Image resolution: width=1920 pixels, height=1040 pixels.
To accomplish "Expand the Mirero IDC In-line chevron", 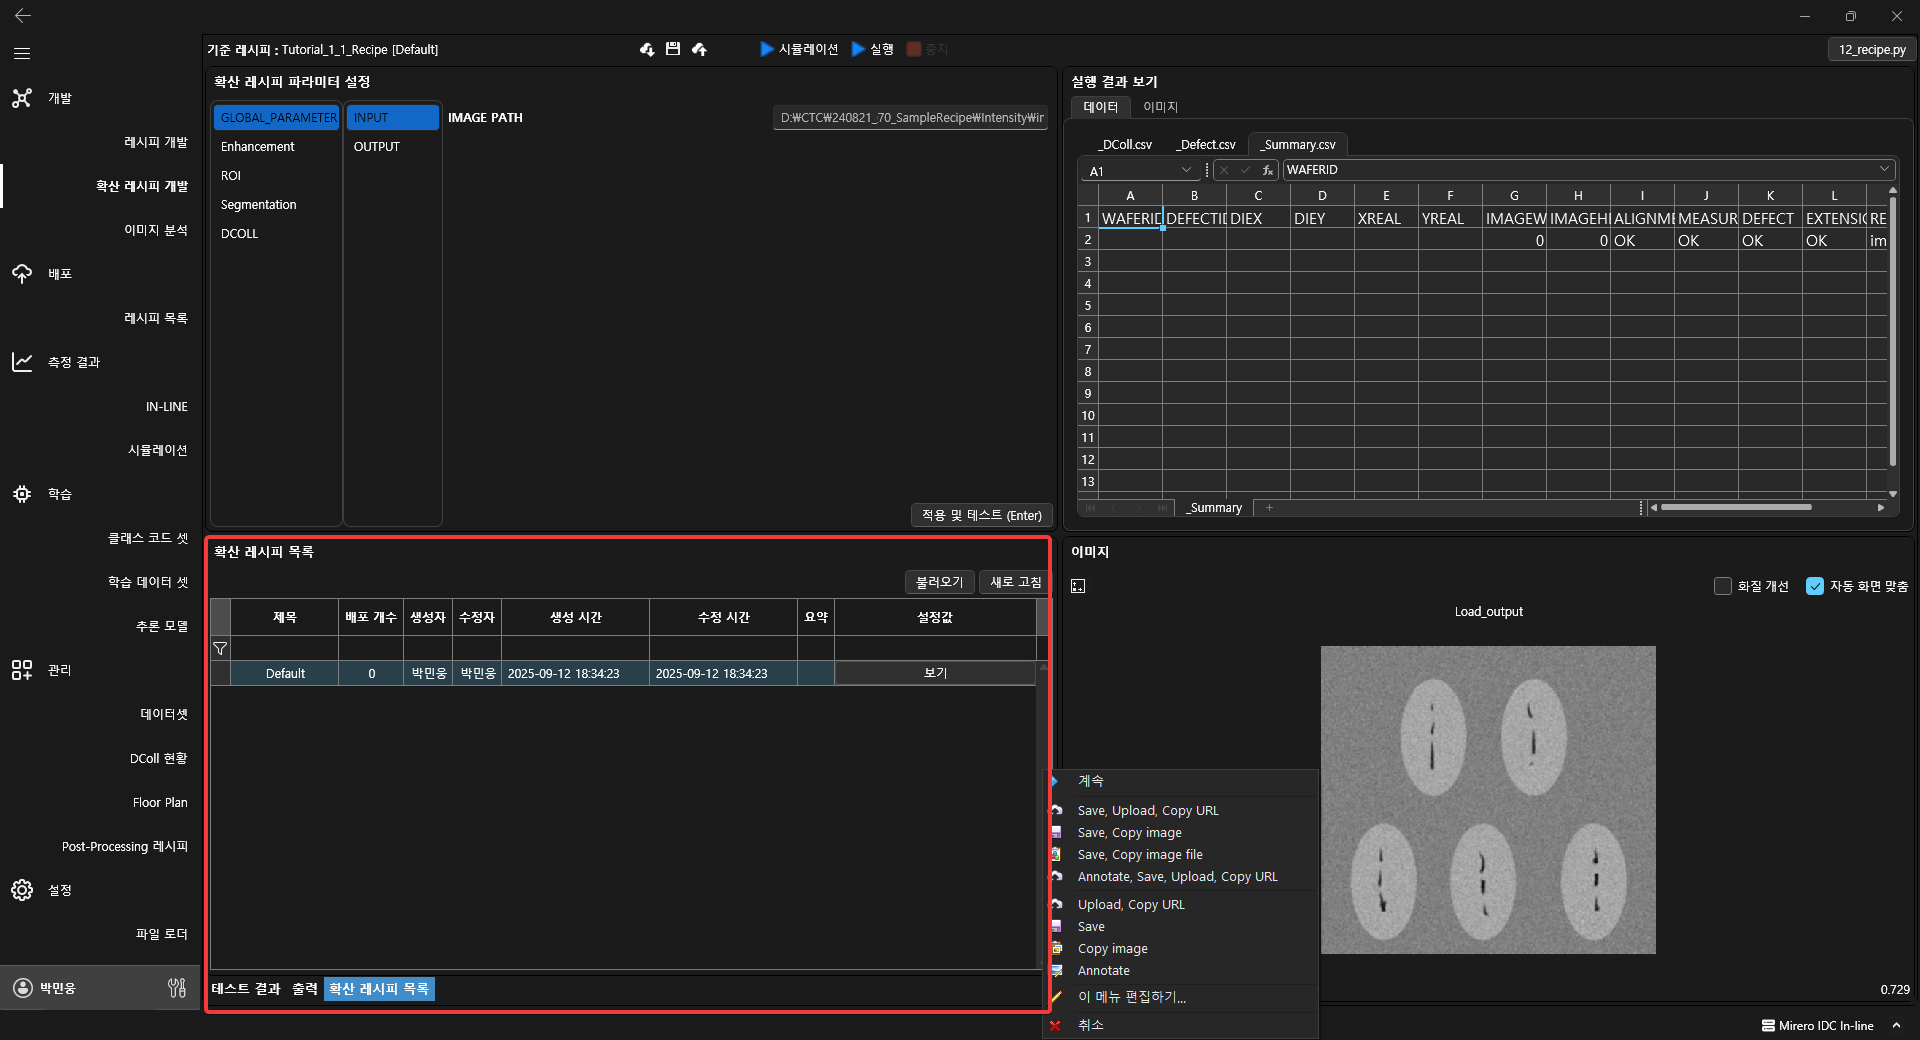I will (1895, 1025).
